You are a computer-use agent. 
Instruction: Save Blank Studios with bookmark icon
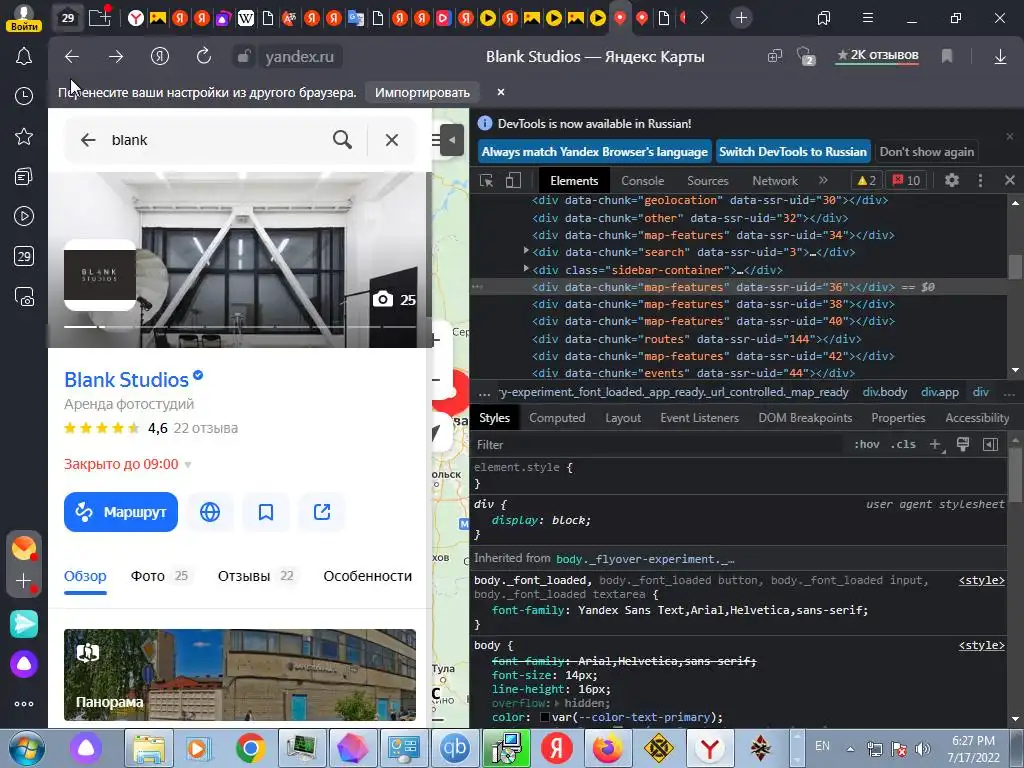pyautogui.click(x=266, y=512)
